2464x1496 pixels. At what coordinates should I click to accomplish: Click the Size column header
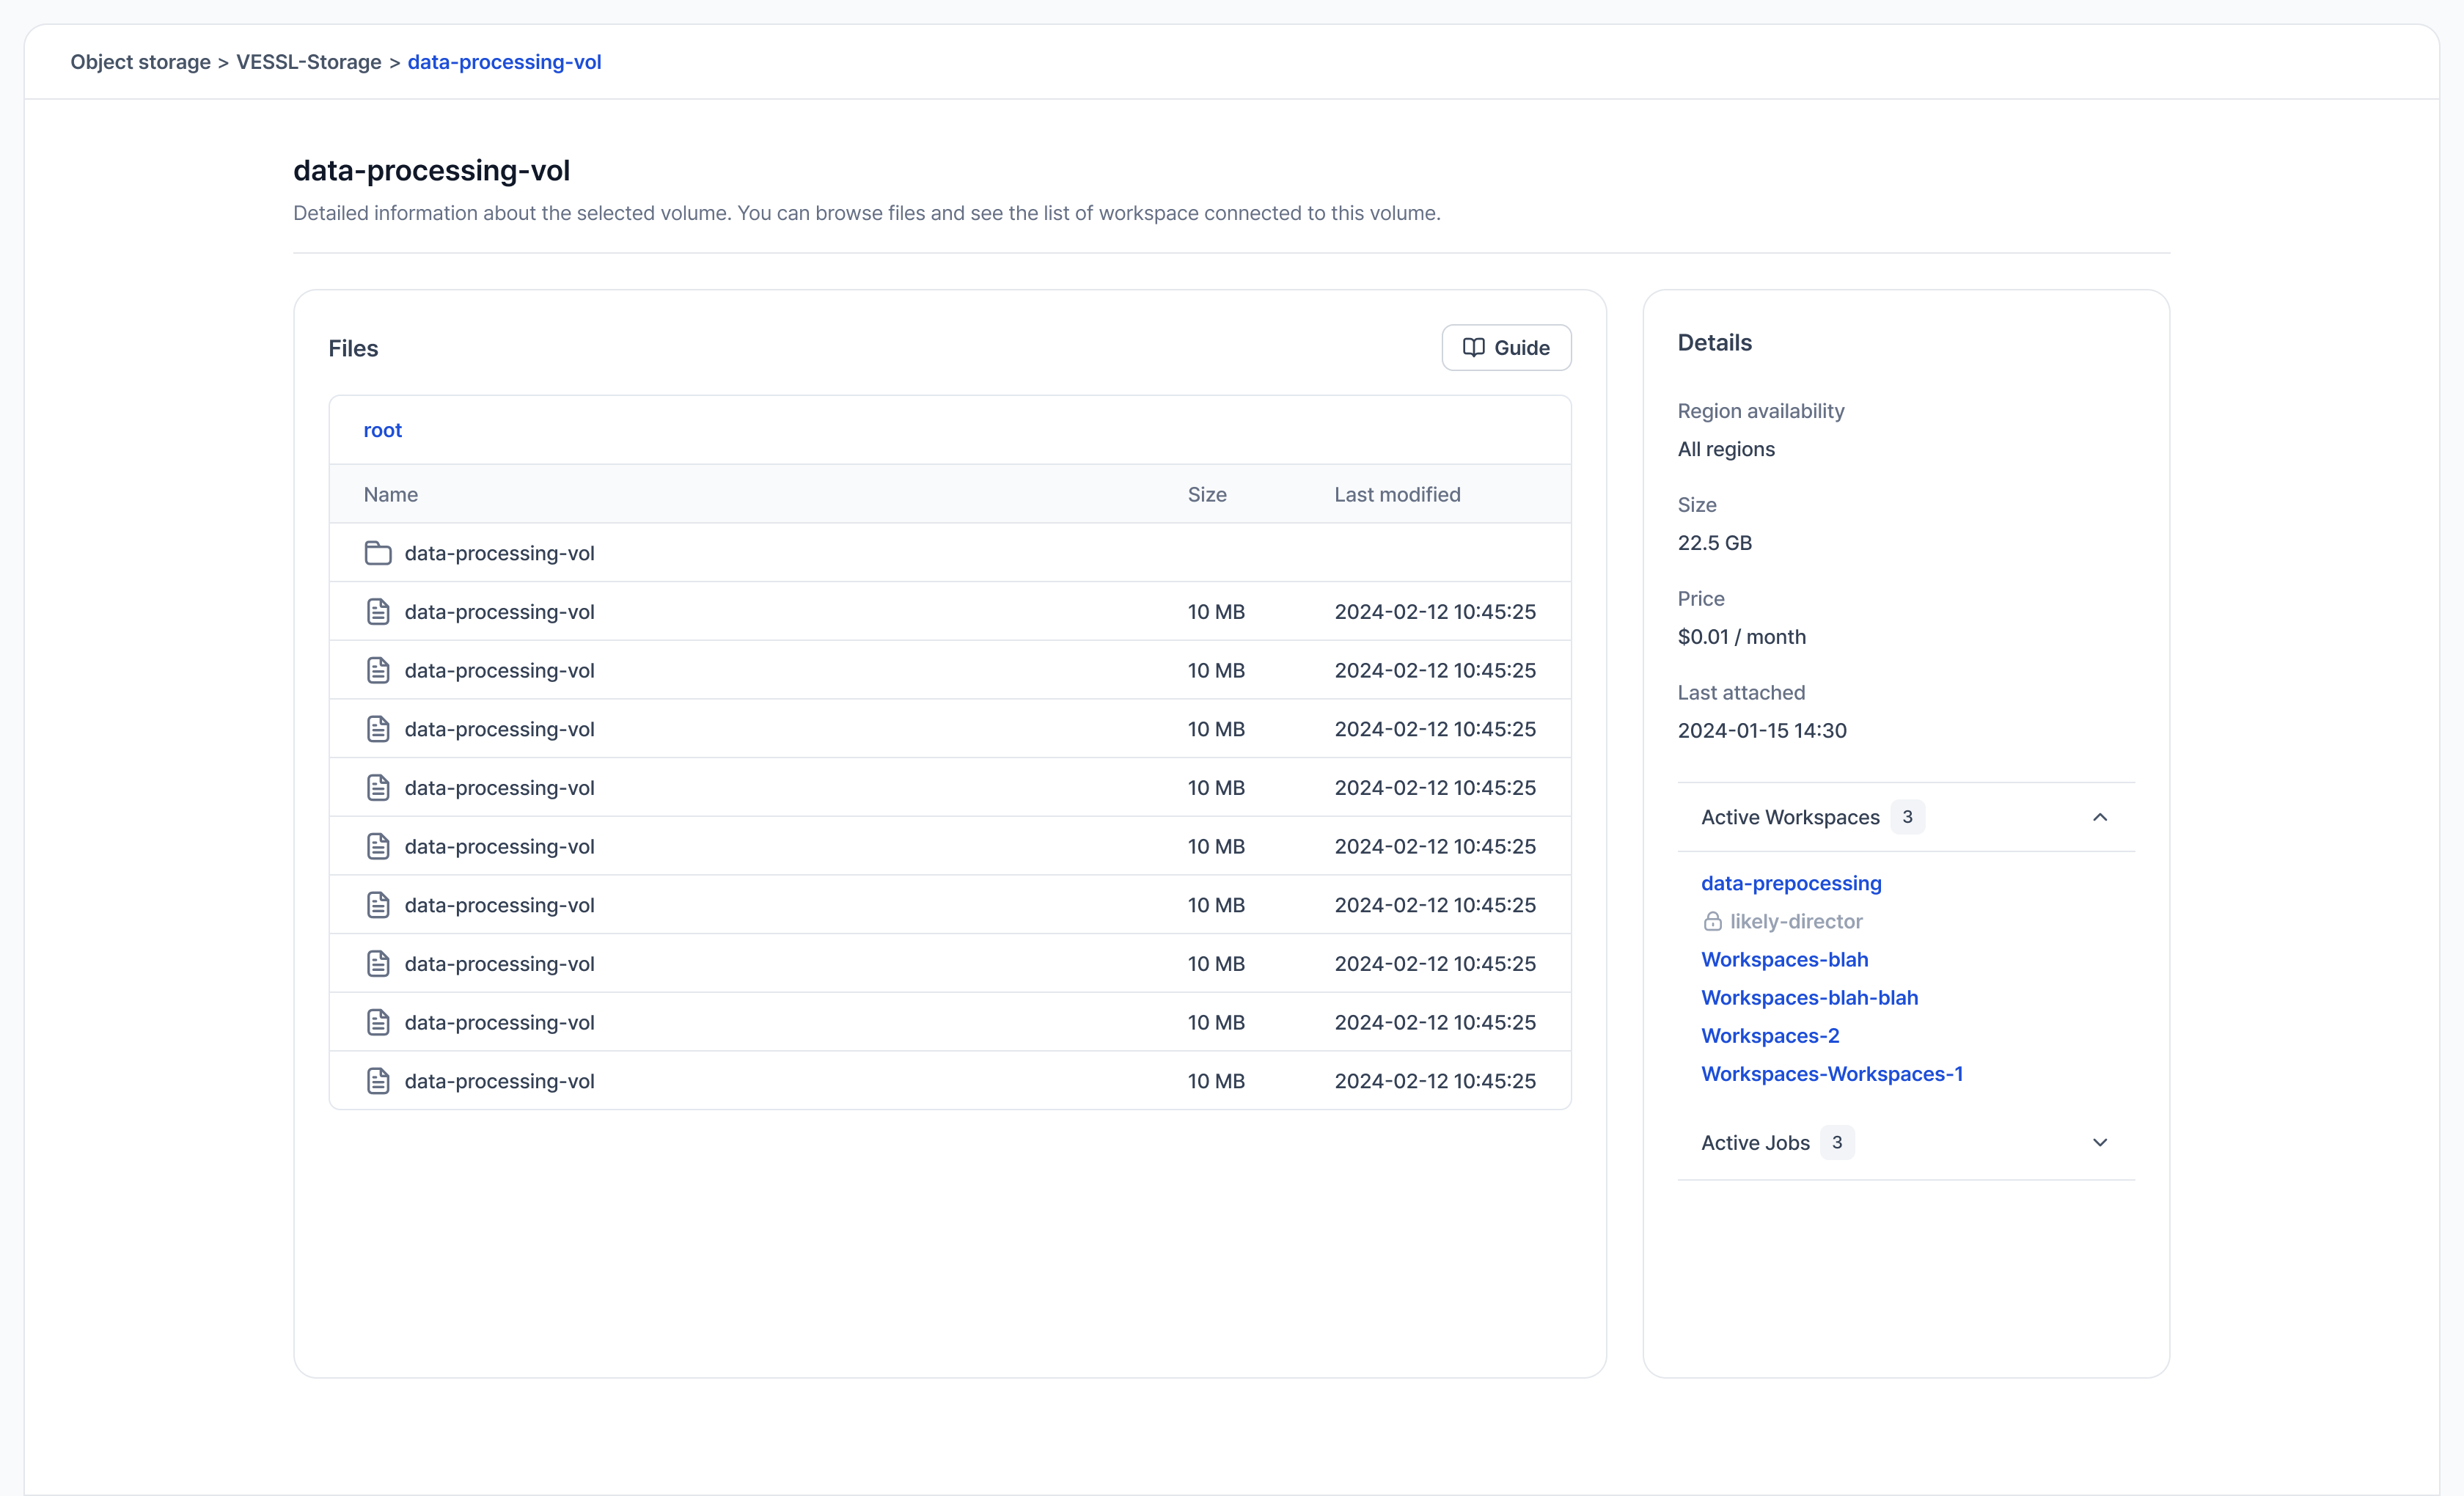click(1206, 494)
